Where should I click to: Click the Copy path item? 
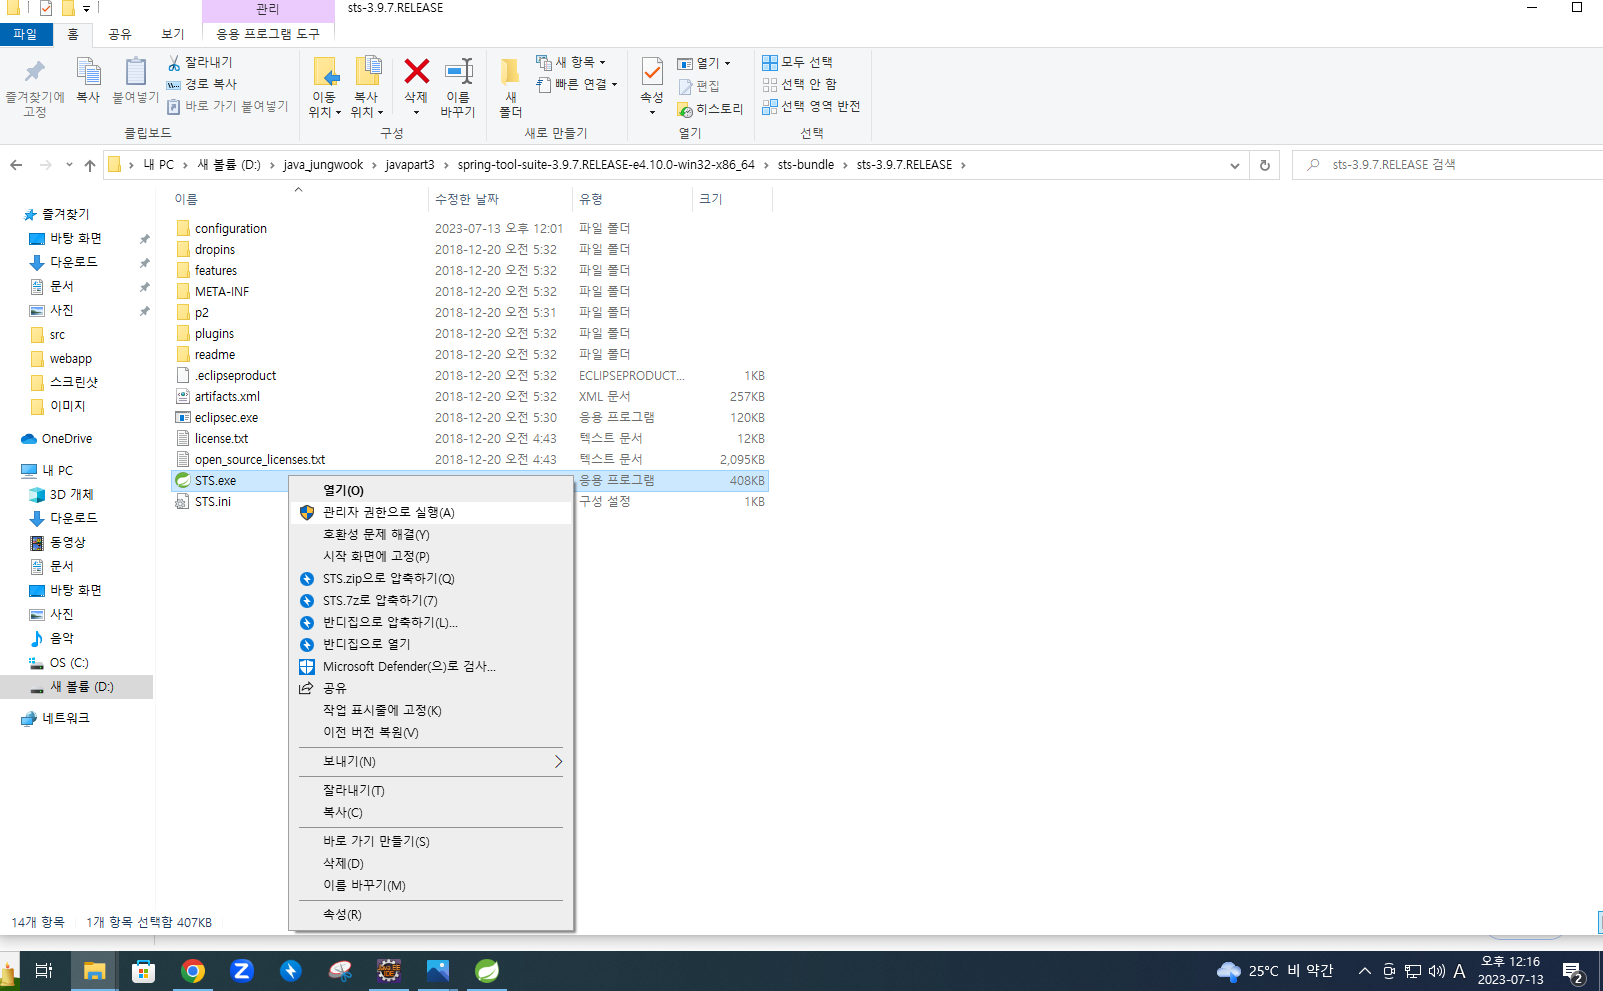click(202, 84)
